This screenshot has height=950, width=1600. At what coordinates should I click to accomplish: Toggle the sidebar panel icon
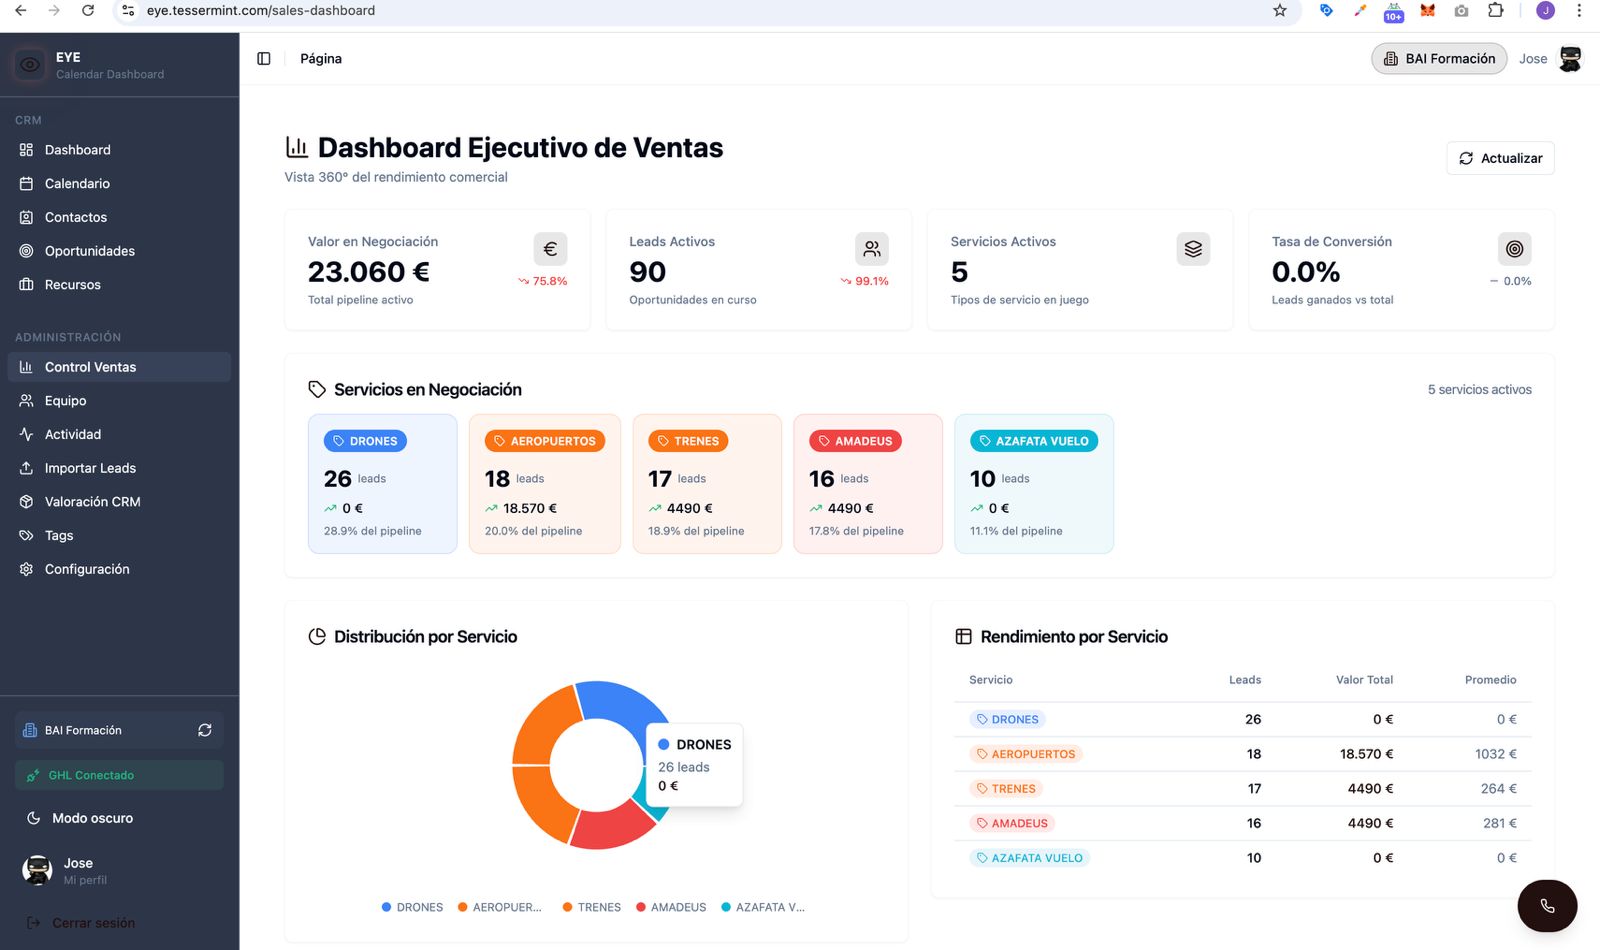264,59
